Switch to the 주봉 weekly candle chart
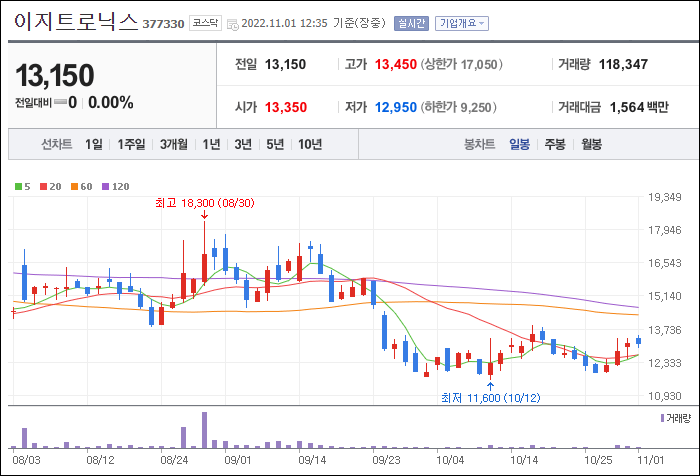The image size is (700, 476). tap(555, 144)
